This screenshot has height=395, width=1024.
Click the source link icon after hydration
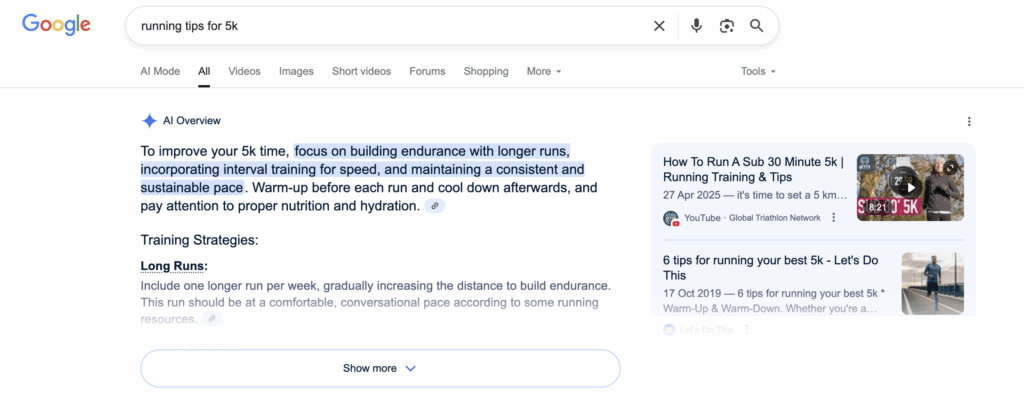tap(435, 206)
